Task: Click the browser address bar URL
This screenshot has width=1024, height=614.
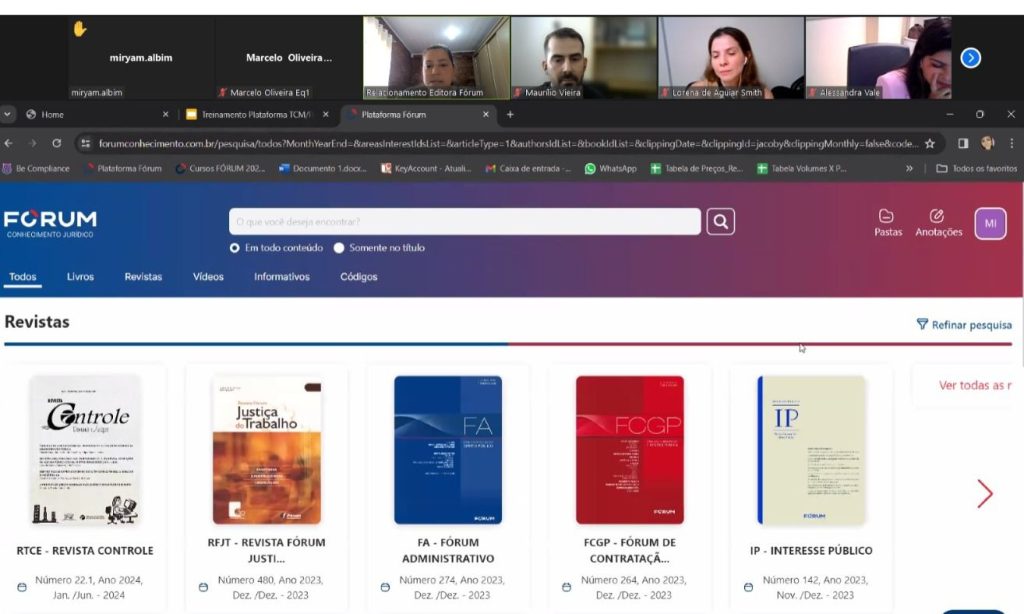Action: (x=508, y=144)
